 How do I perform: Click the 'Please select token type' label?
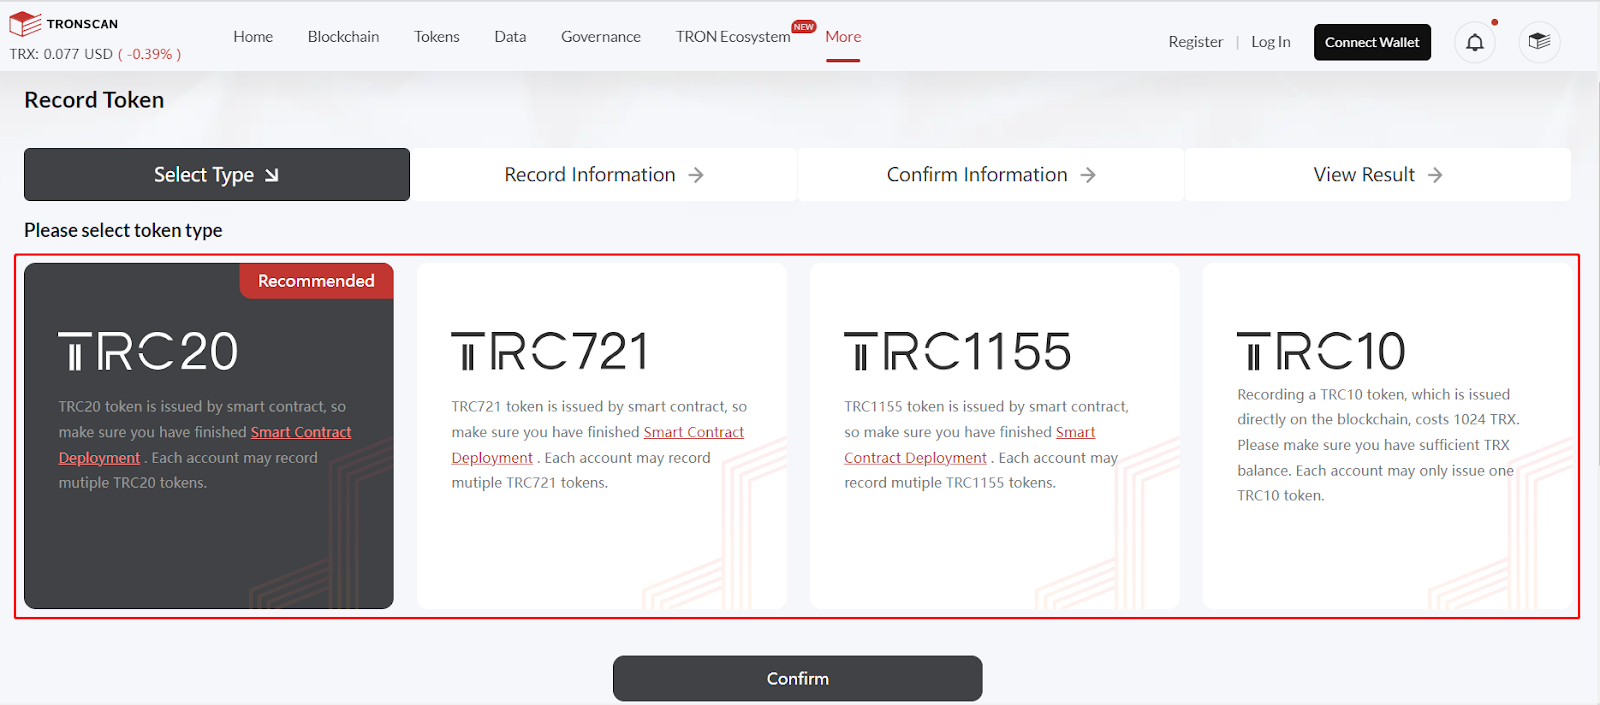(x=123, y=230)
